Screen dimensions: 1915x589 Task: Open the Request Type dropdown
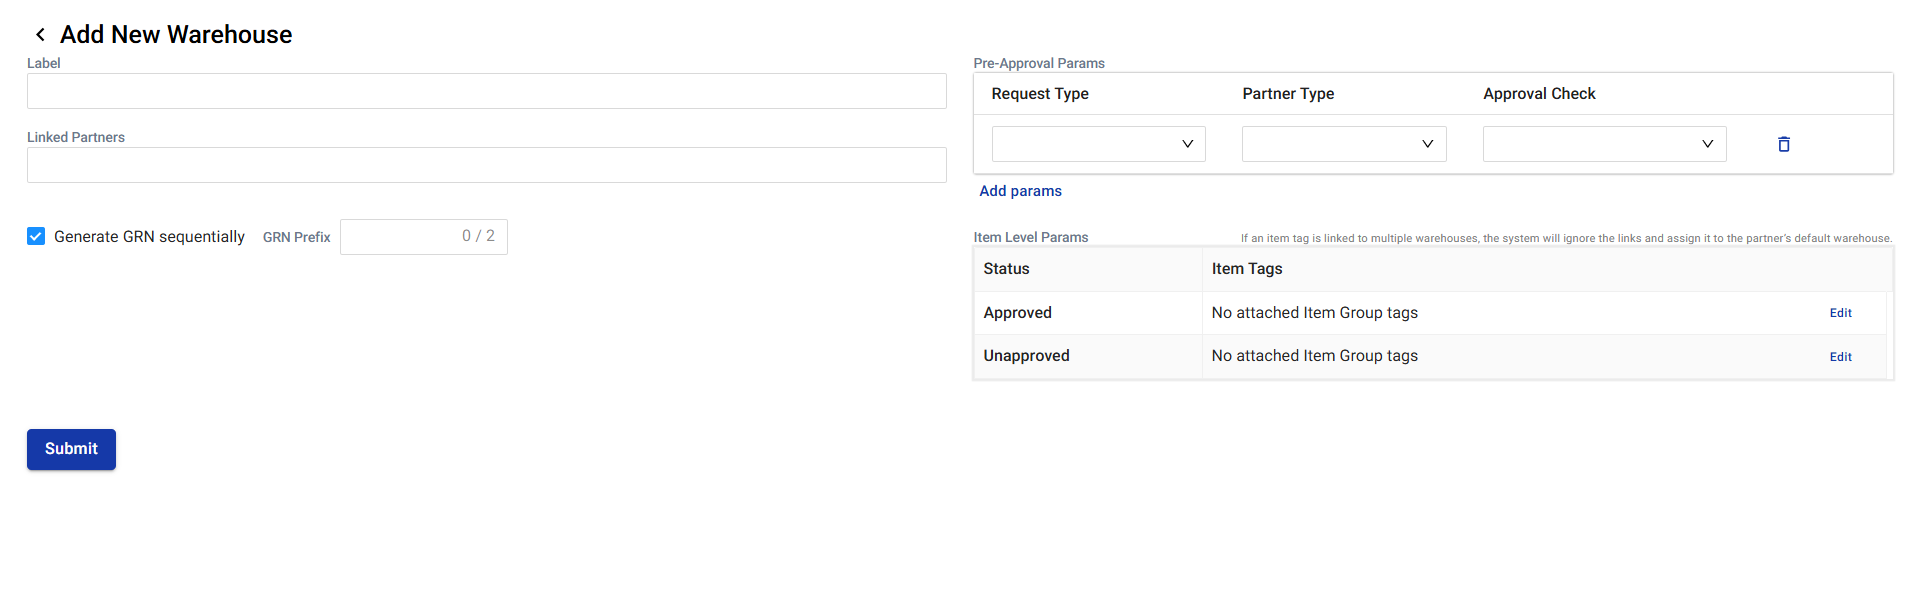1097,144
